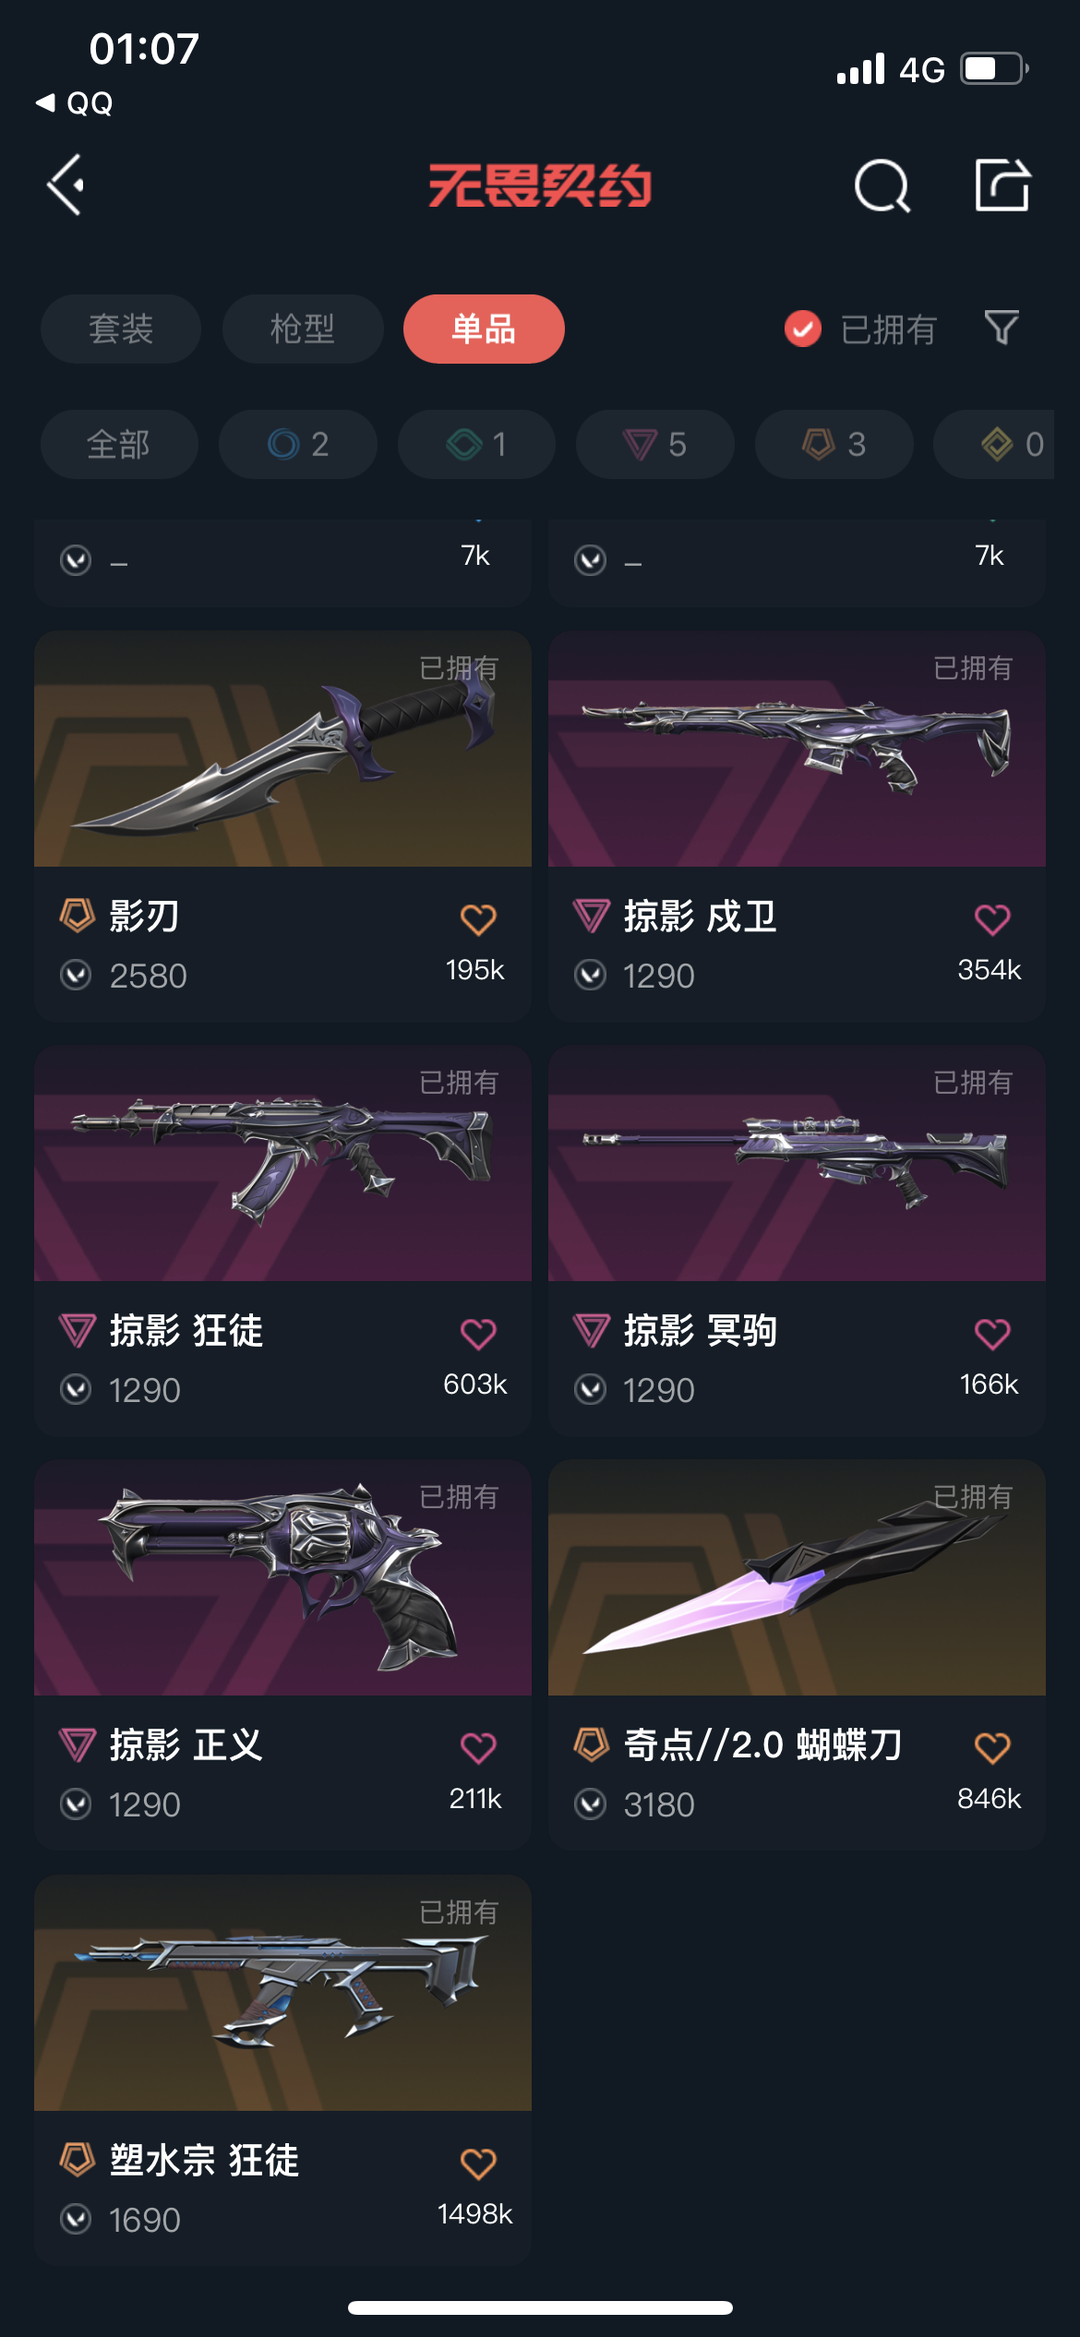Filter by blue circle tier chip showing 2
1080x2337 pixels.
point(298,444)
